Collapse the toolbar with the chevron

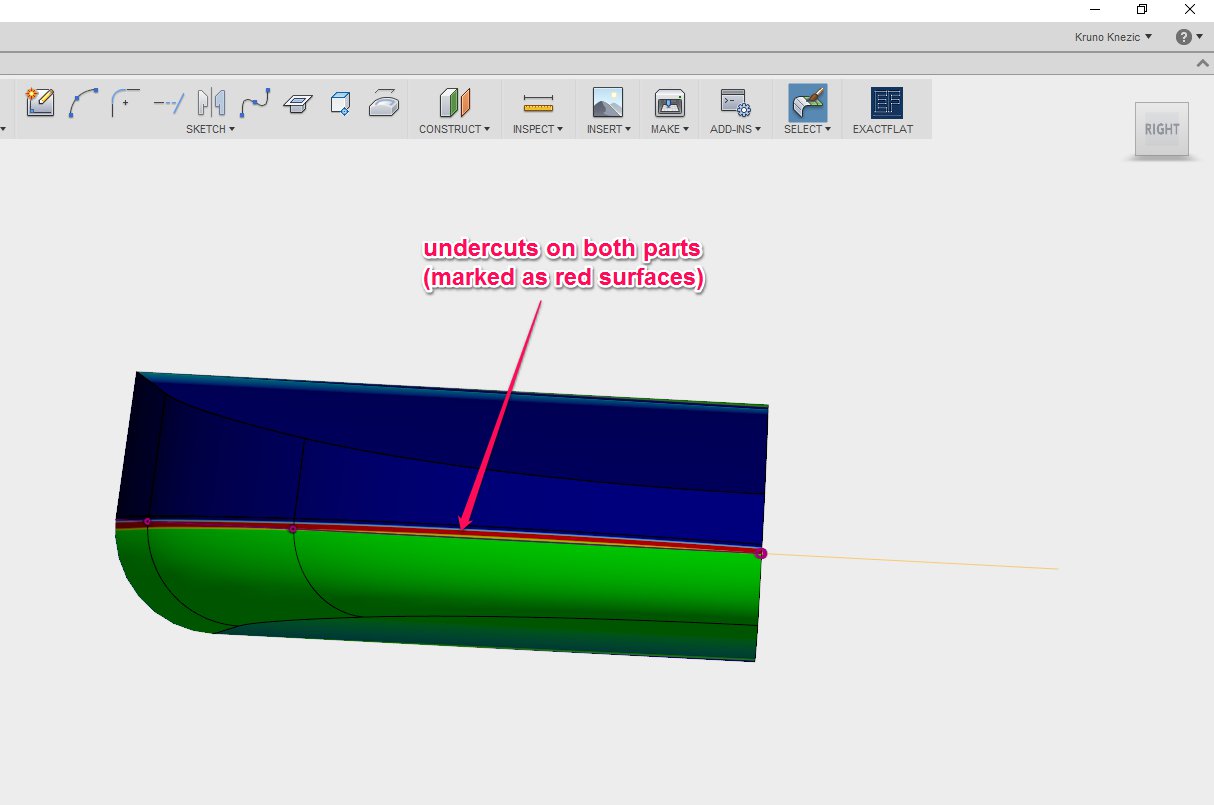pos(1202,62)
